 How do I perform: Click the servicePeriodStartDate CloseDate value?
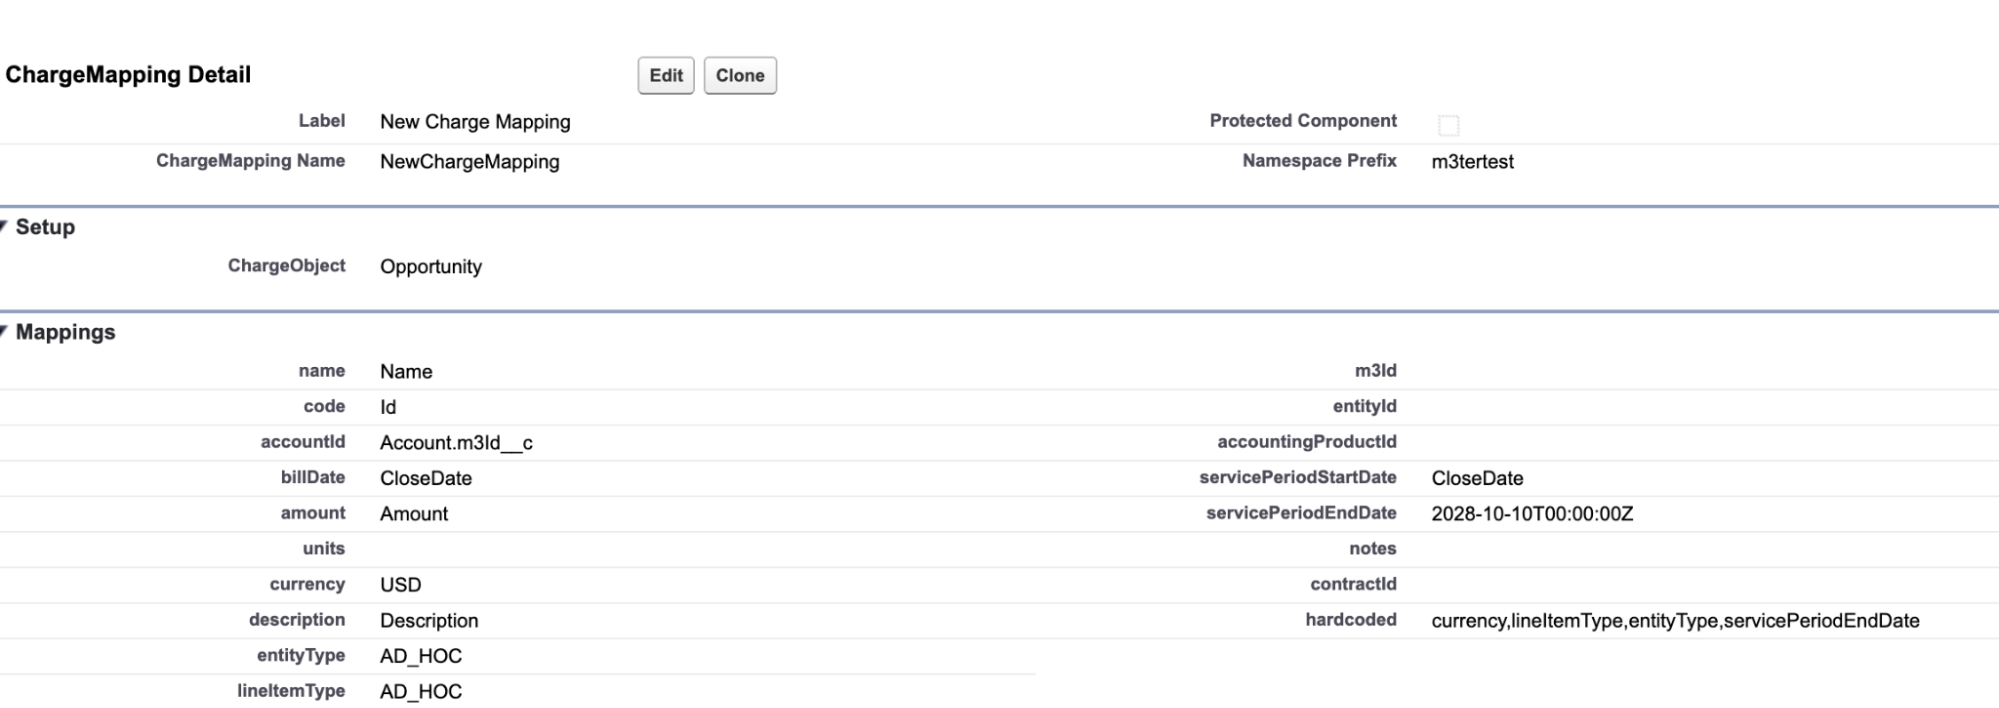pos(1477,478)
